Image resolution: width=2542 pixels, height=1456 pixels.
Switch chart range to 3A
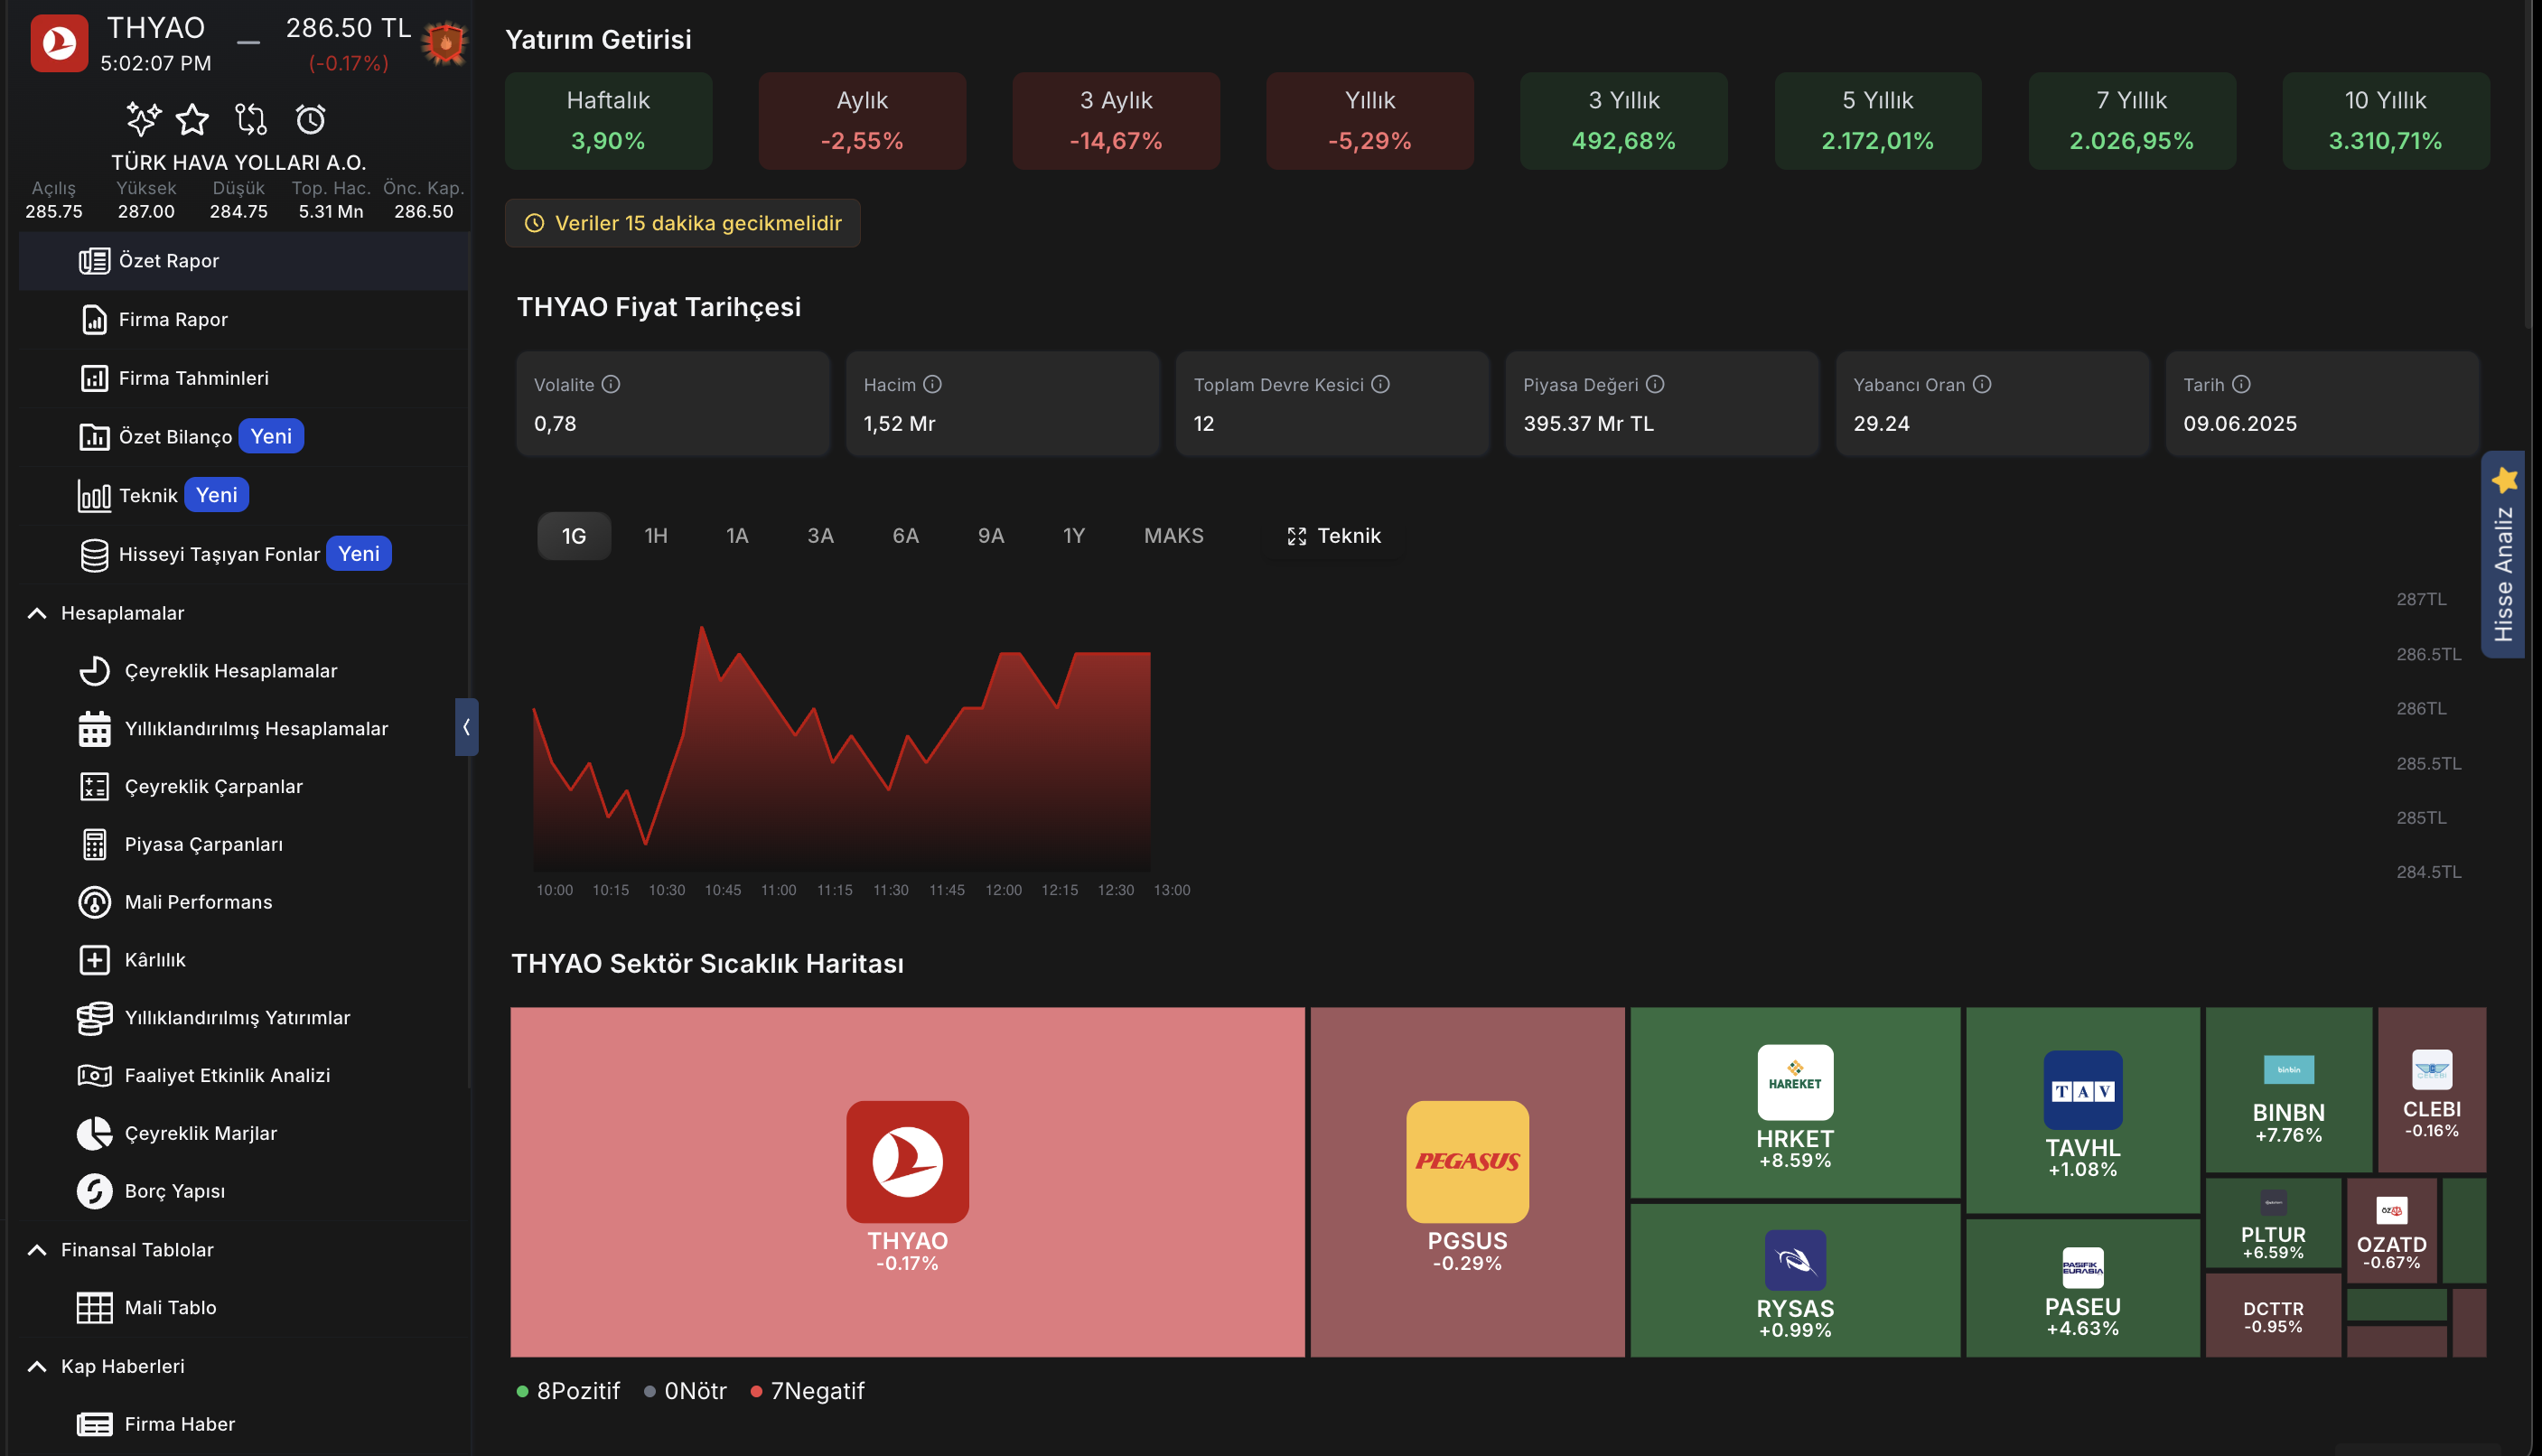coord(820,536)
